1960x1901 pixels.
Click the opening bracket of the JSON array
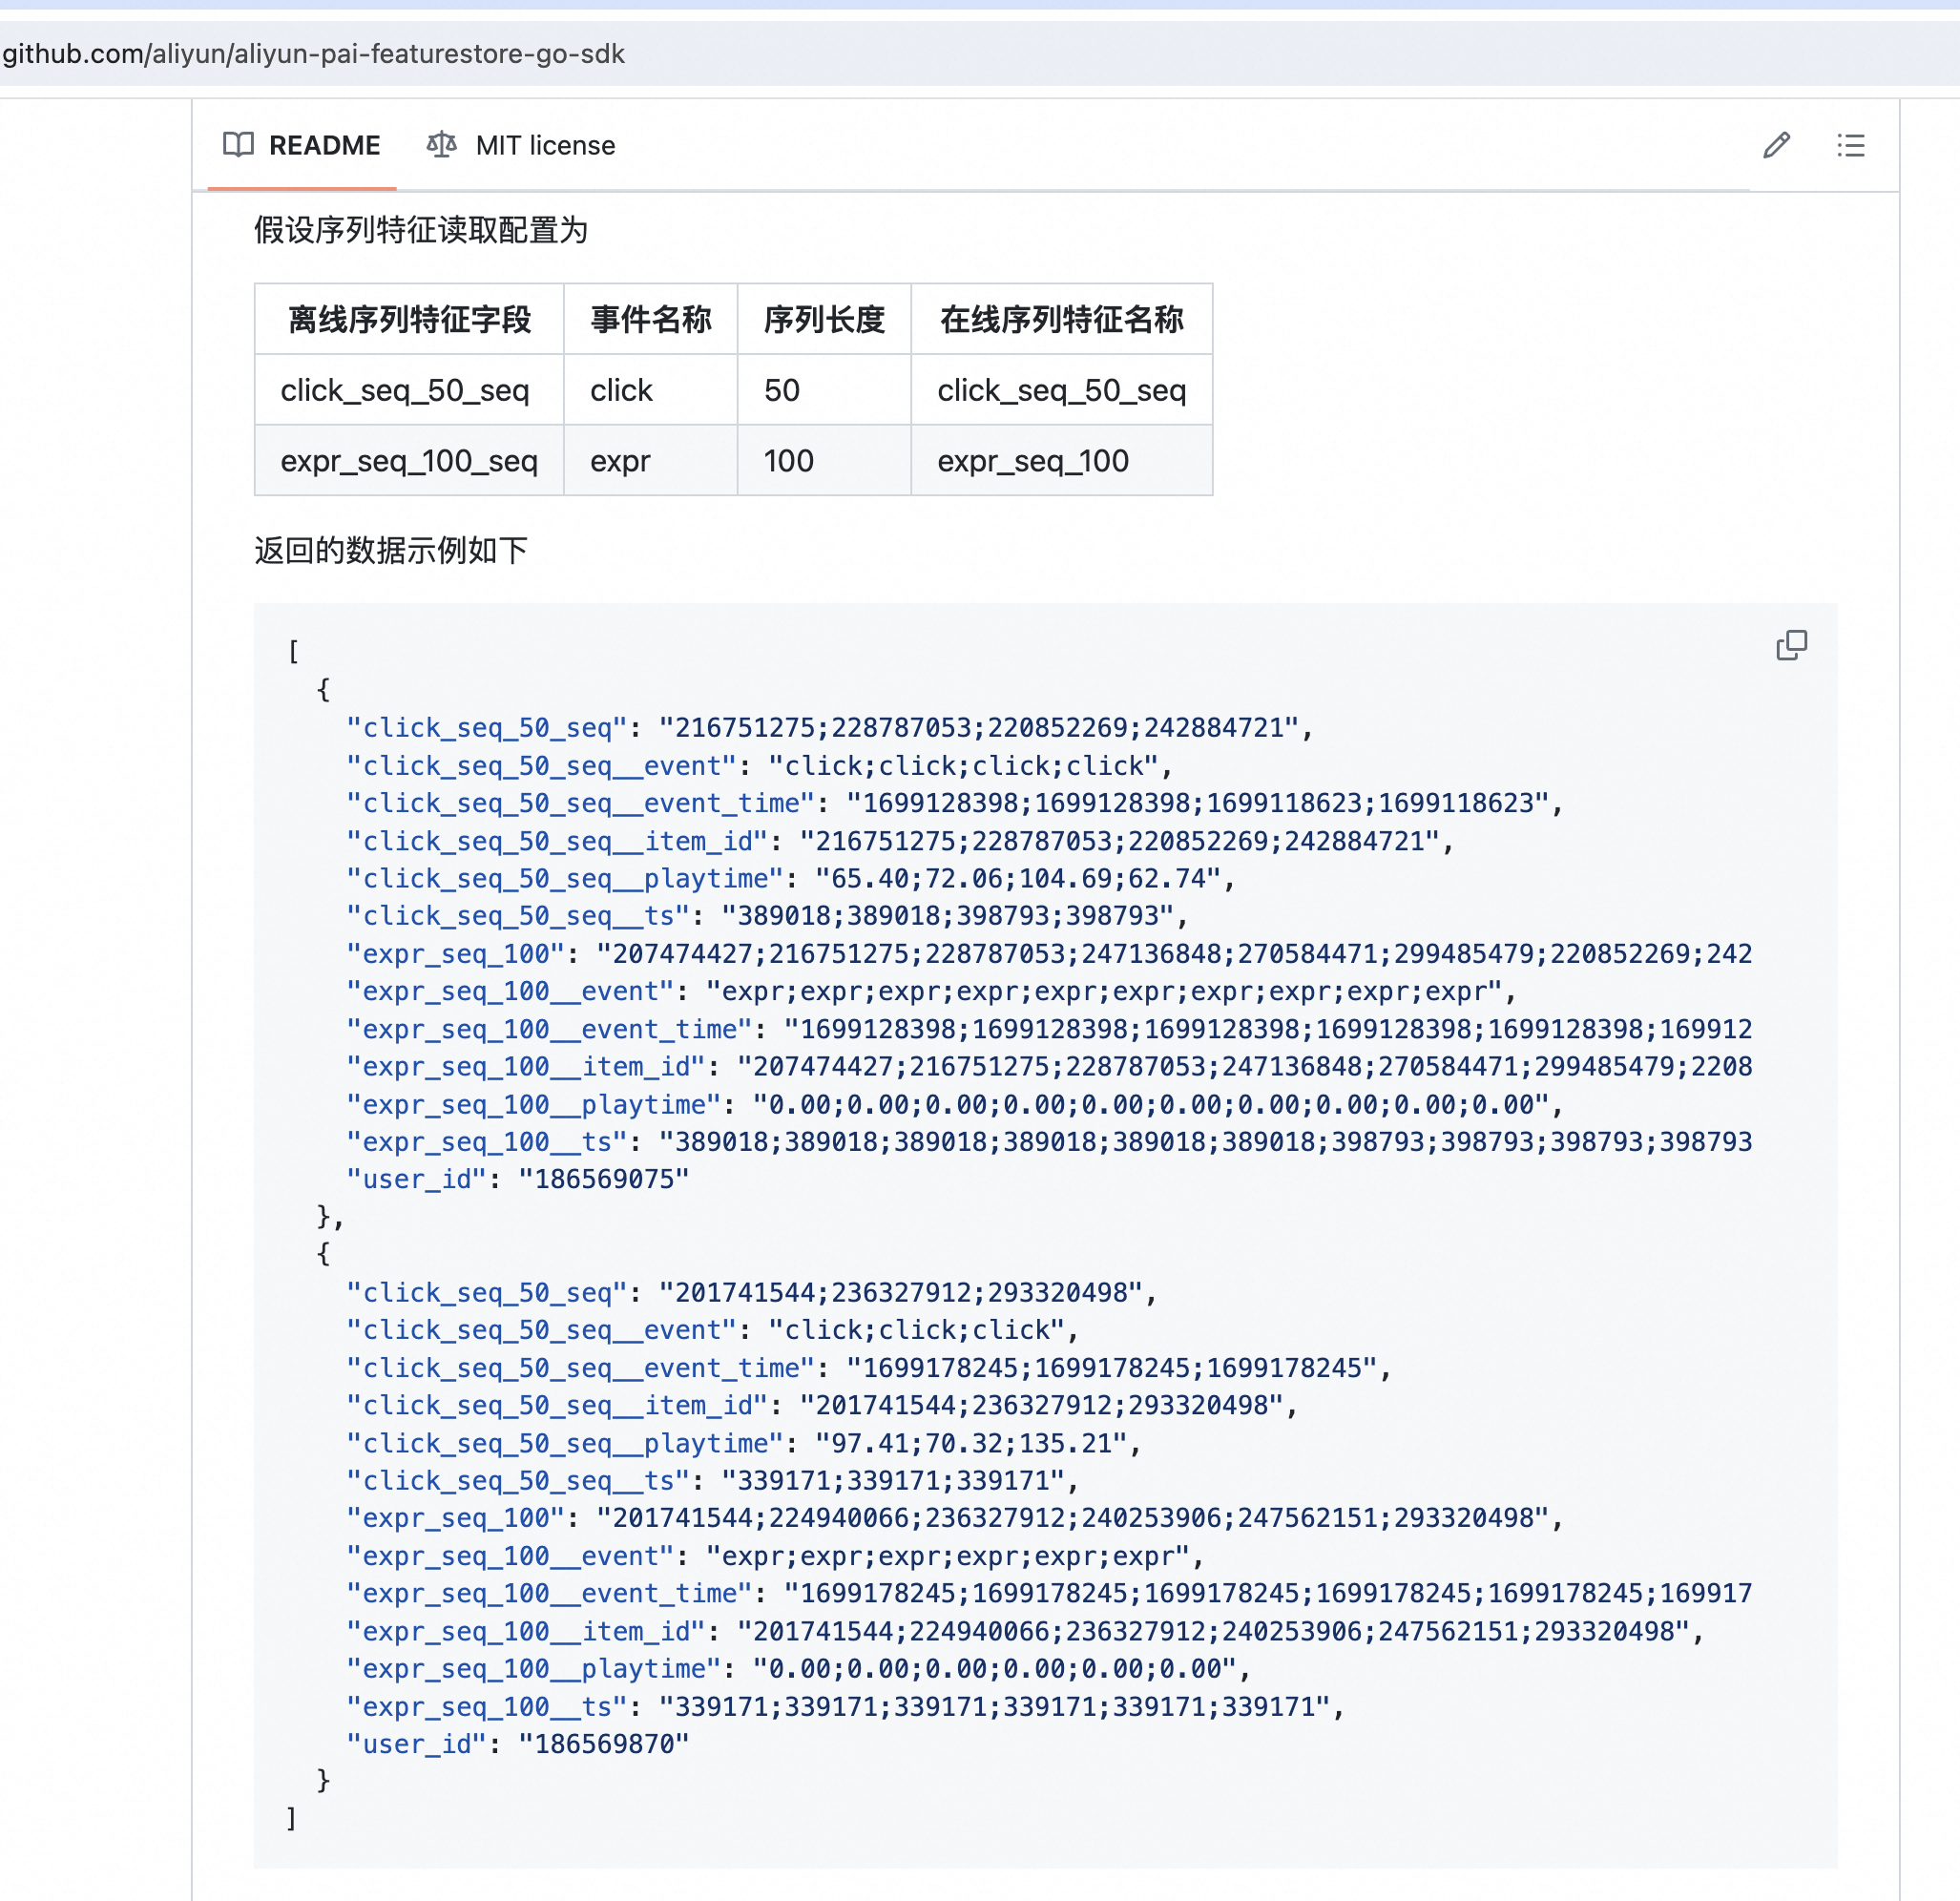[x=293, y=652]
